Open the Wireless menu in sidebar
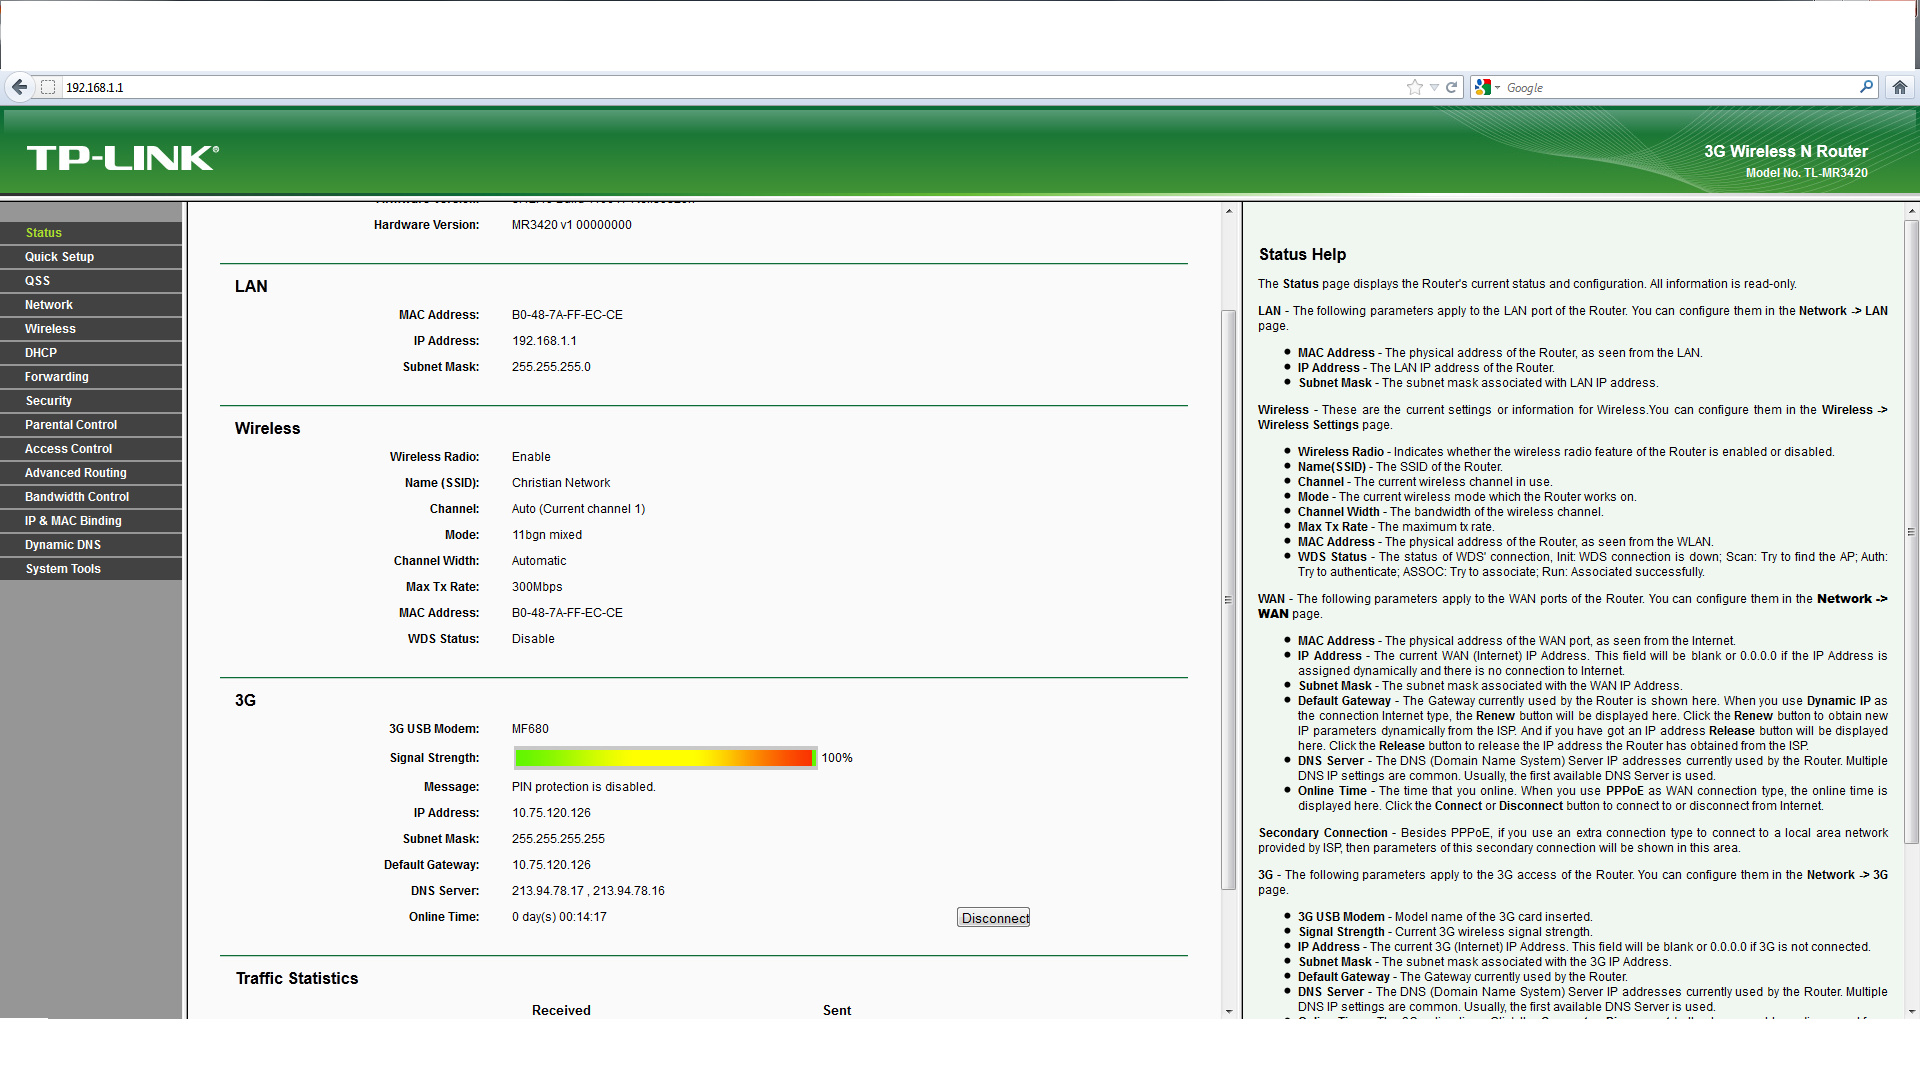The width and height of the screenshot is (1920, 1080). click(x=50, y=329)
